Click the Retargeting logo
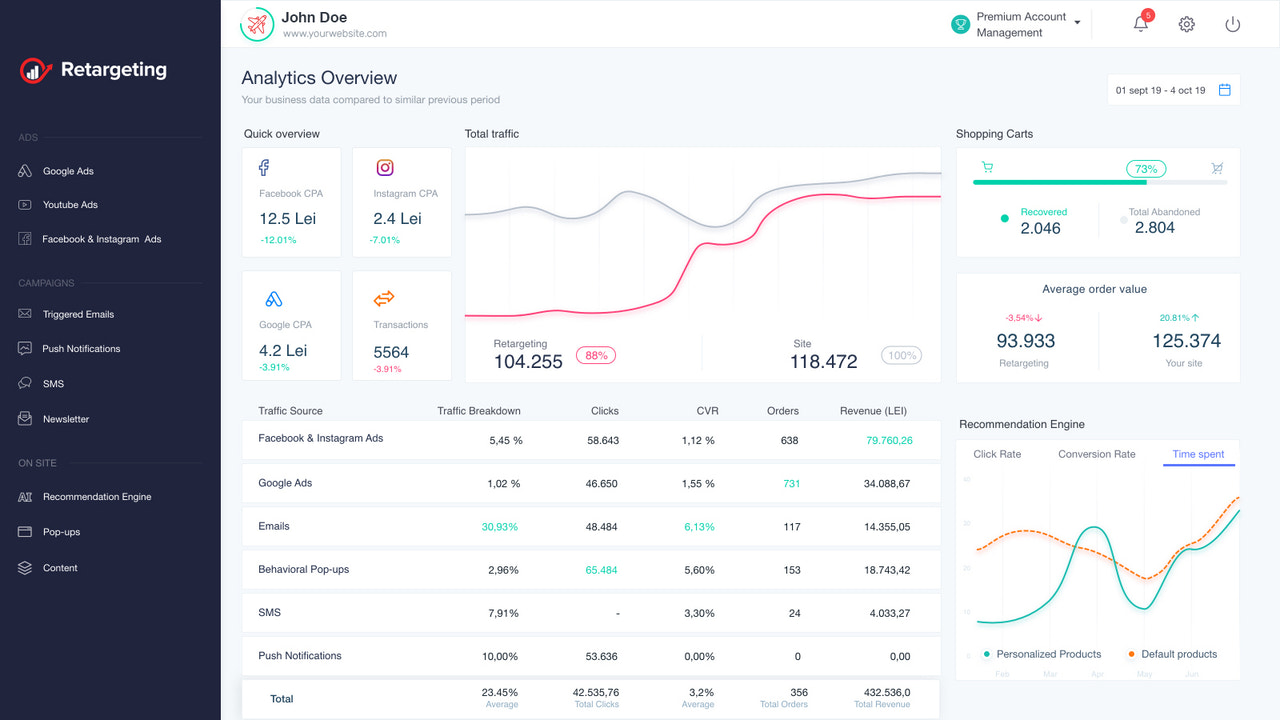Screen dimensions: 1280x720 [91, 70]
